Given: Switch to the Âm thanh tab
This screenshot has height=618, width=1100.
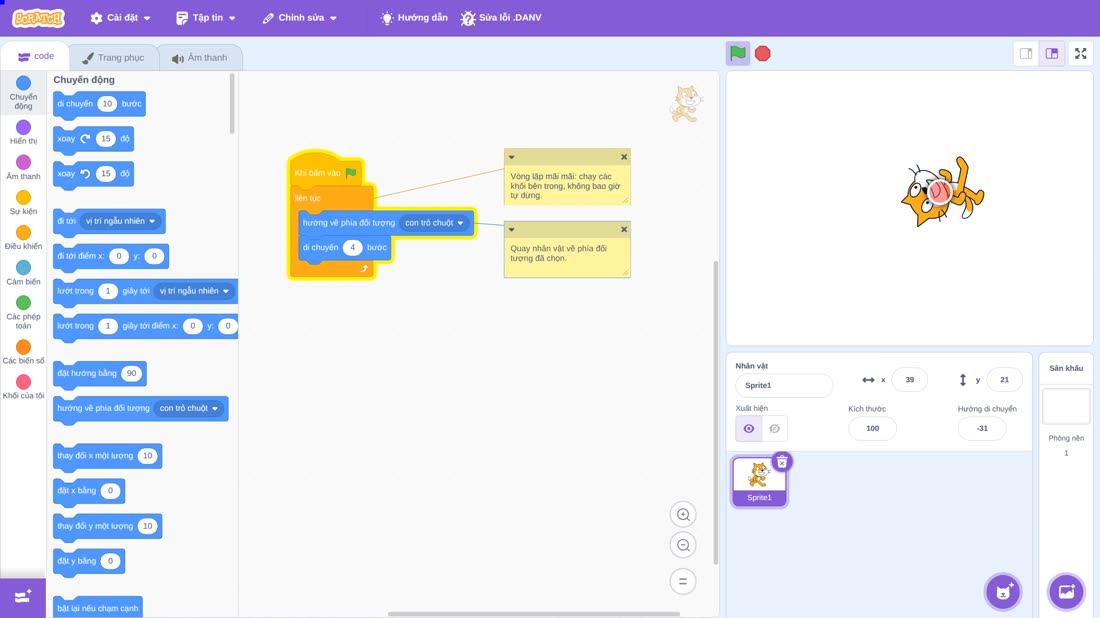Looking at the screenshot, I should tap(200, 58).
